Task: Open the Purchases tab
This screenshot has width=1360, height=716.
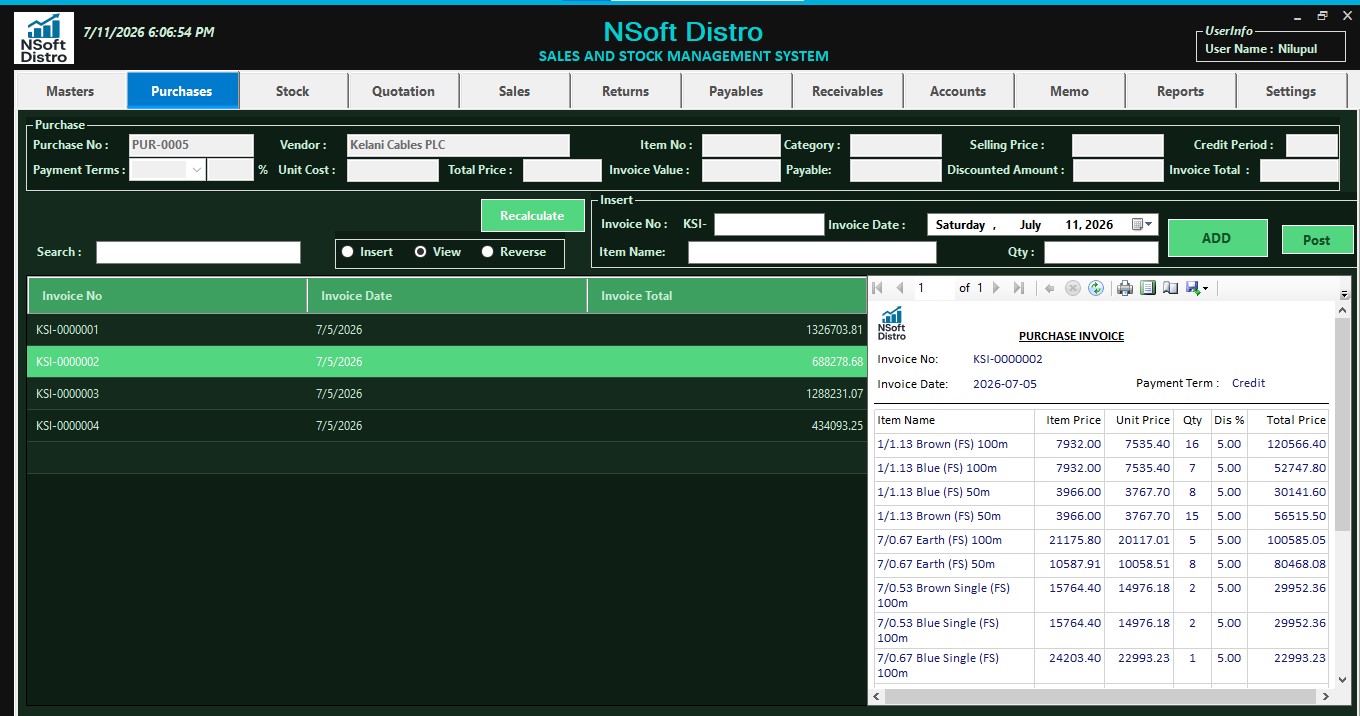Action: pyautogui.click(x=182, y=91)
